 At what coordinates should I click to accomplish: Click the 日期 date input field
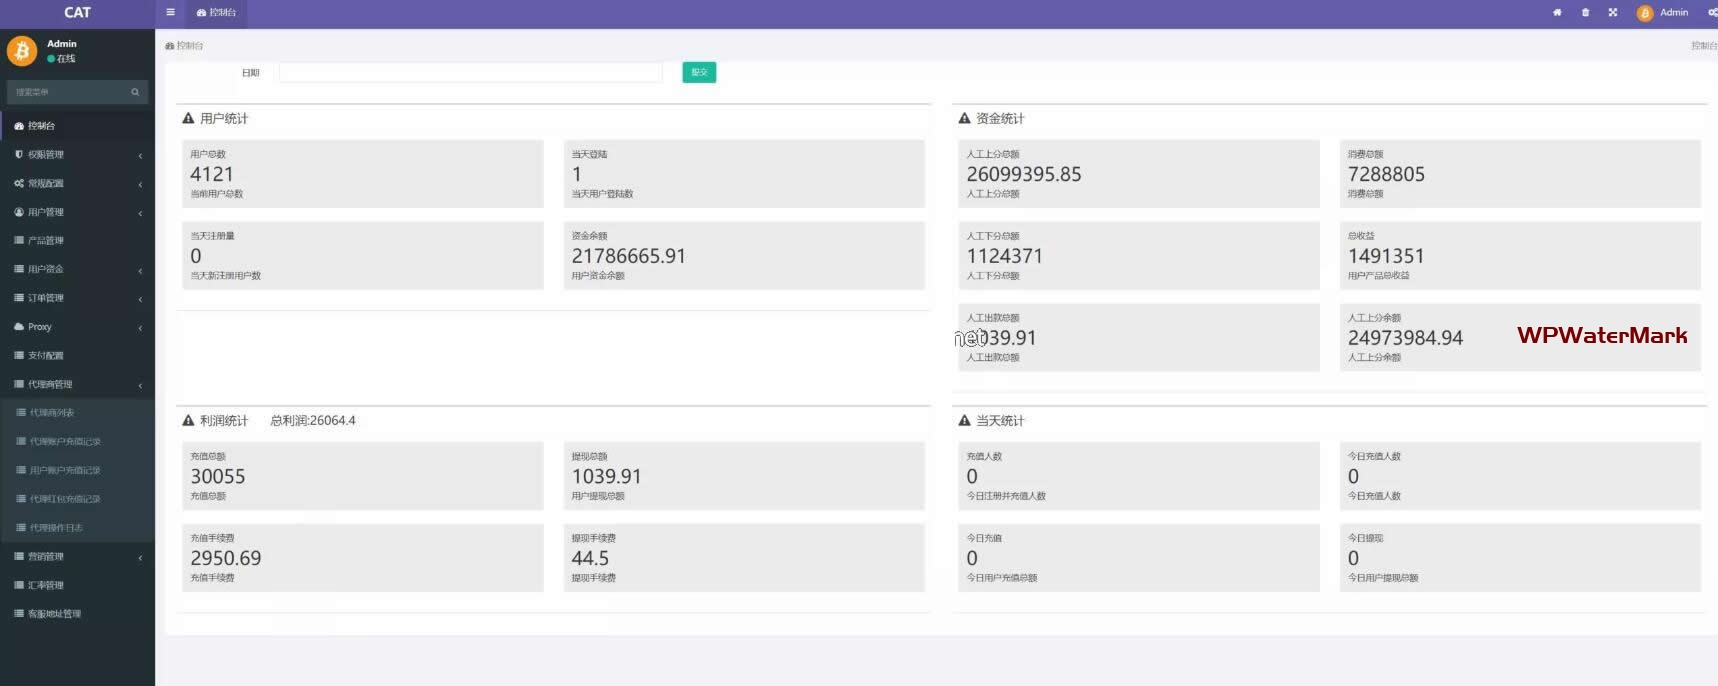470,72
